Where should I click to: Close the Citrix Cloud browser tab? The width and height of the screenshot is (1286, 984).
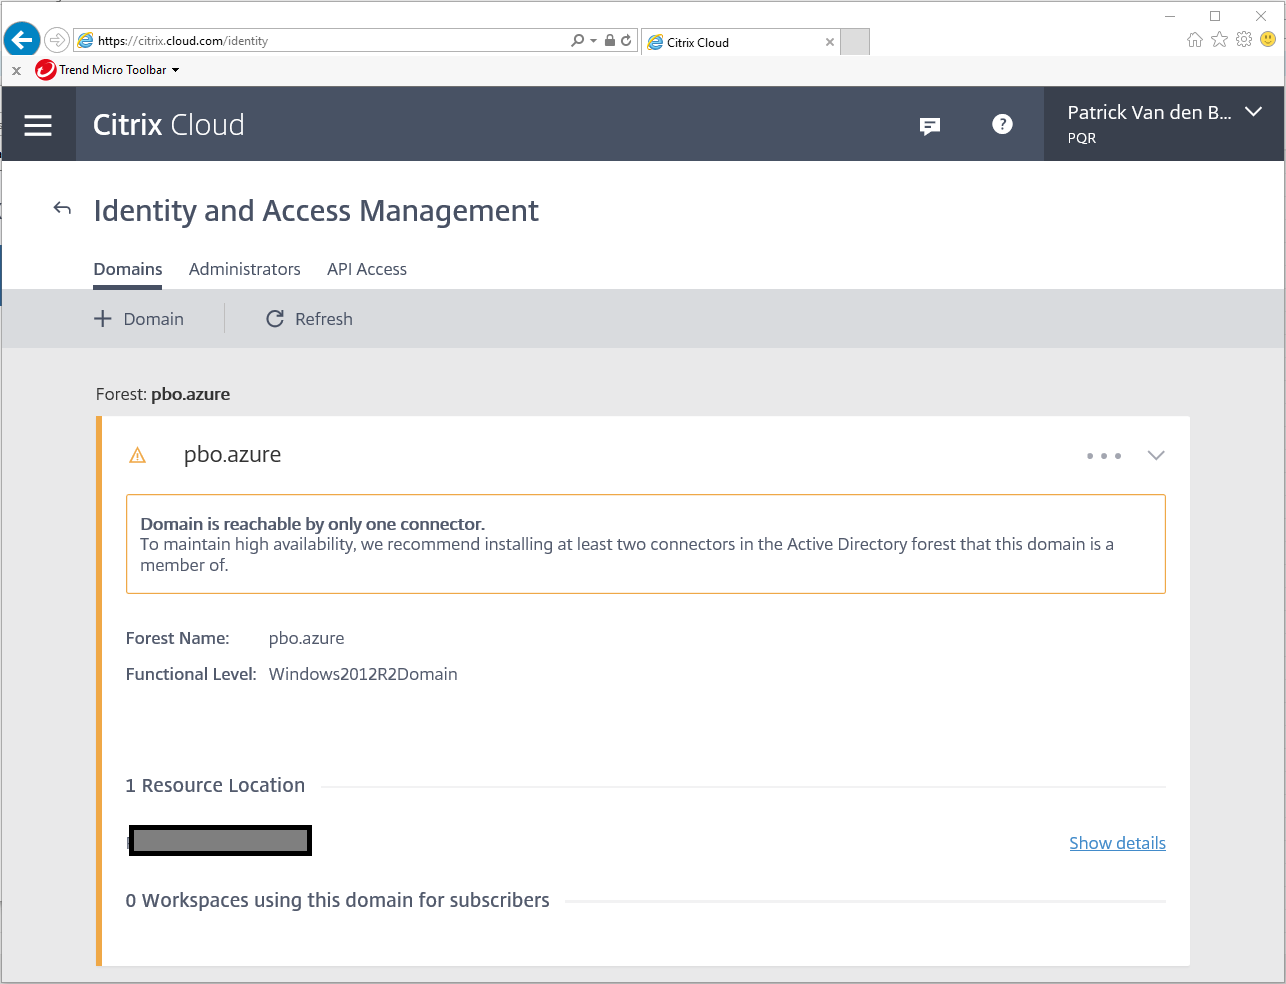pyautogui.click(x=829, y=42)
